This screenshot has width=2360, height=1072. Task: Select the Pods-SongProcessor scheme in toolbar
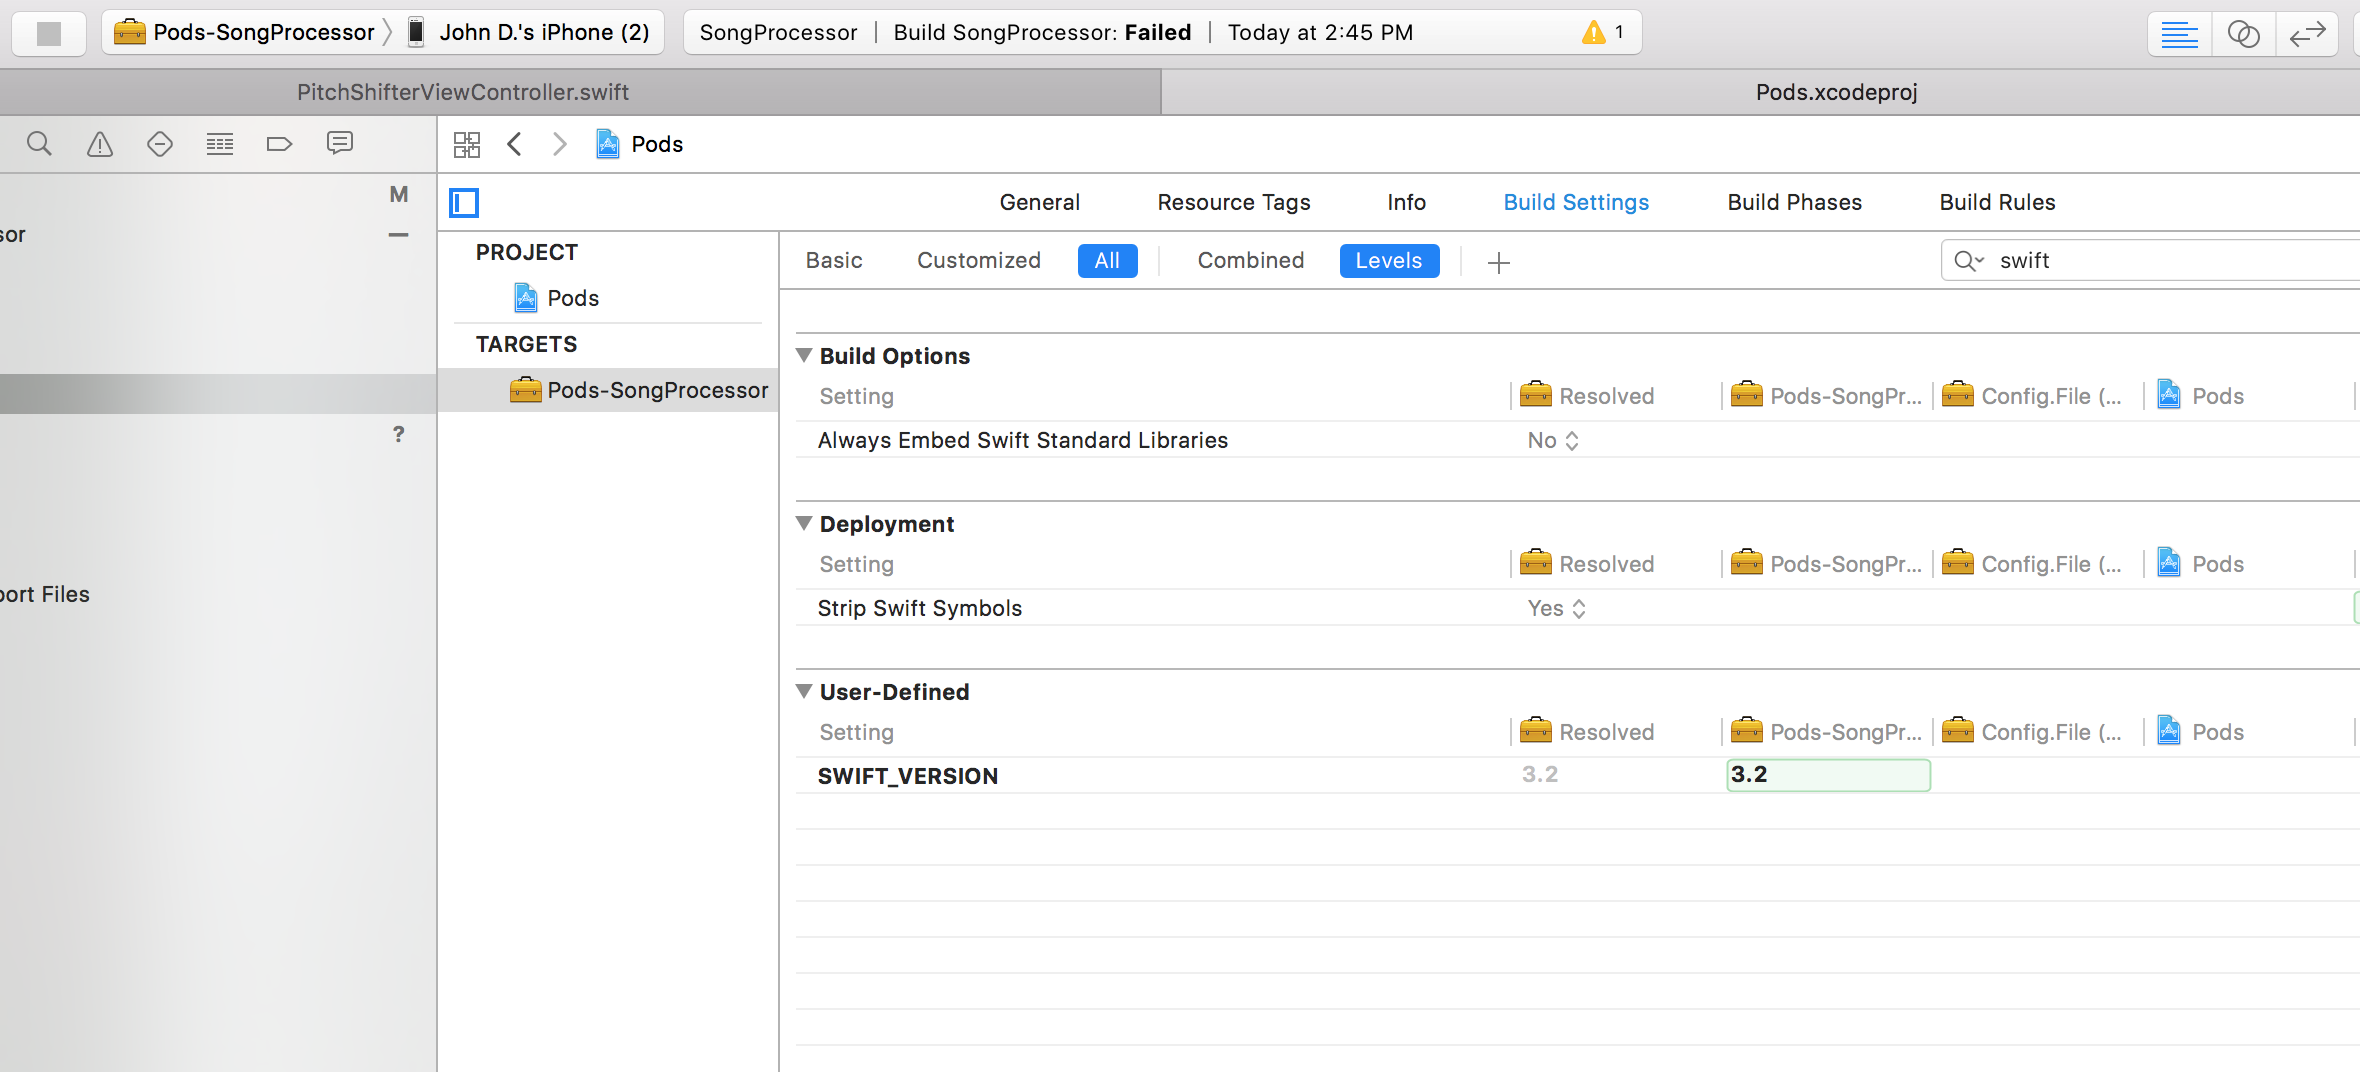[x=245, y=32]
